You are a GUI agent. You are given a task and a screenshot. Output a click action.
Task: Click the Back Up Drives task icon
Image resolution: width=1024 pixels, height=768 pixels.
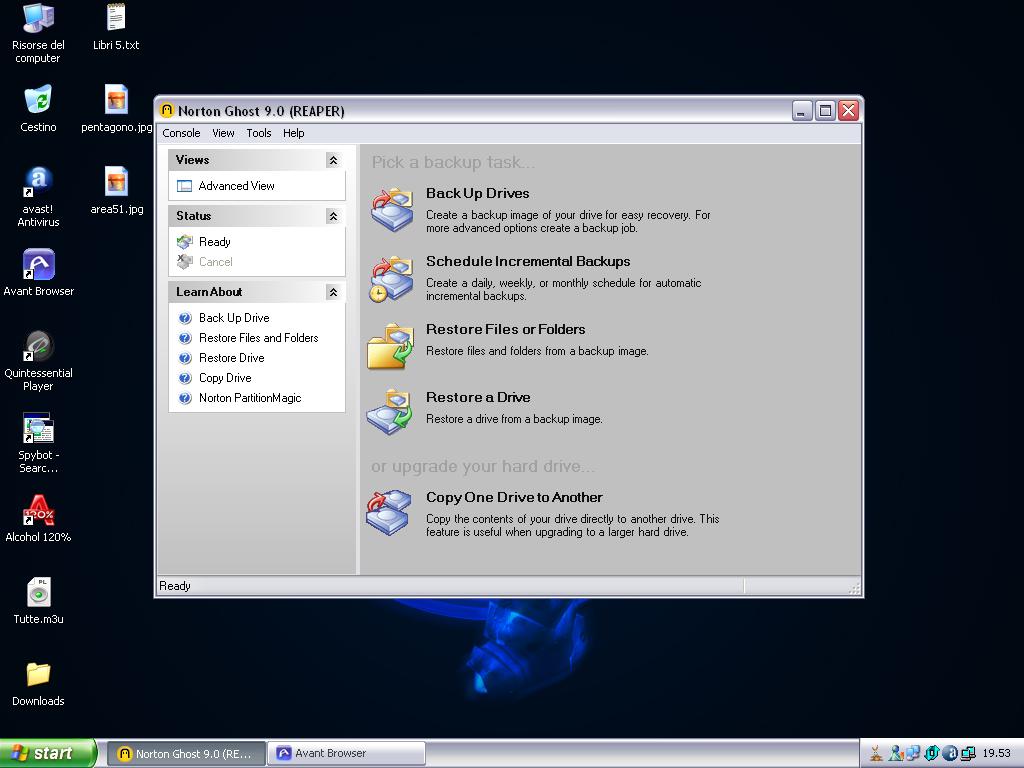392,210
